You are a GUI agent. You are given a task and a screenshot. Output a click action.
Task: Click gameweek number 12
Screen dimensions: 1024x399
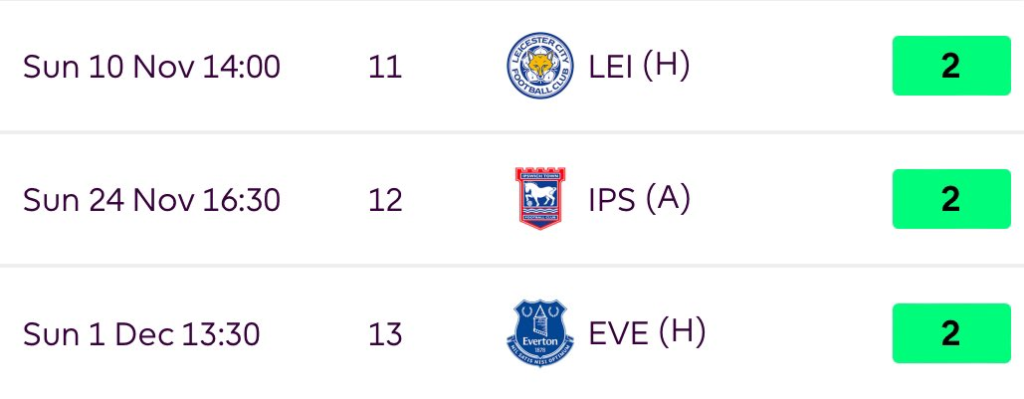coord(385,200)
